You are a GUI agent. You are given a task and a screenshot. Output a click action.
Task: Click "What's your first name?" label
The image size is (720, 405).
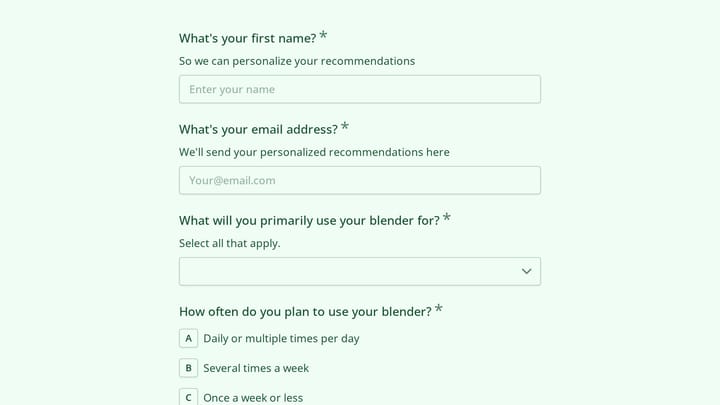pos(248,38)
